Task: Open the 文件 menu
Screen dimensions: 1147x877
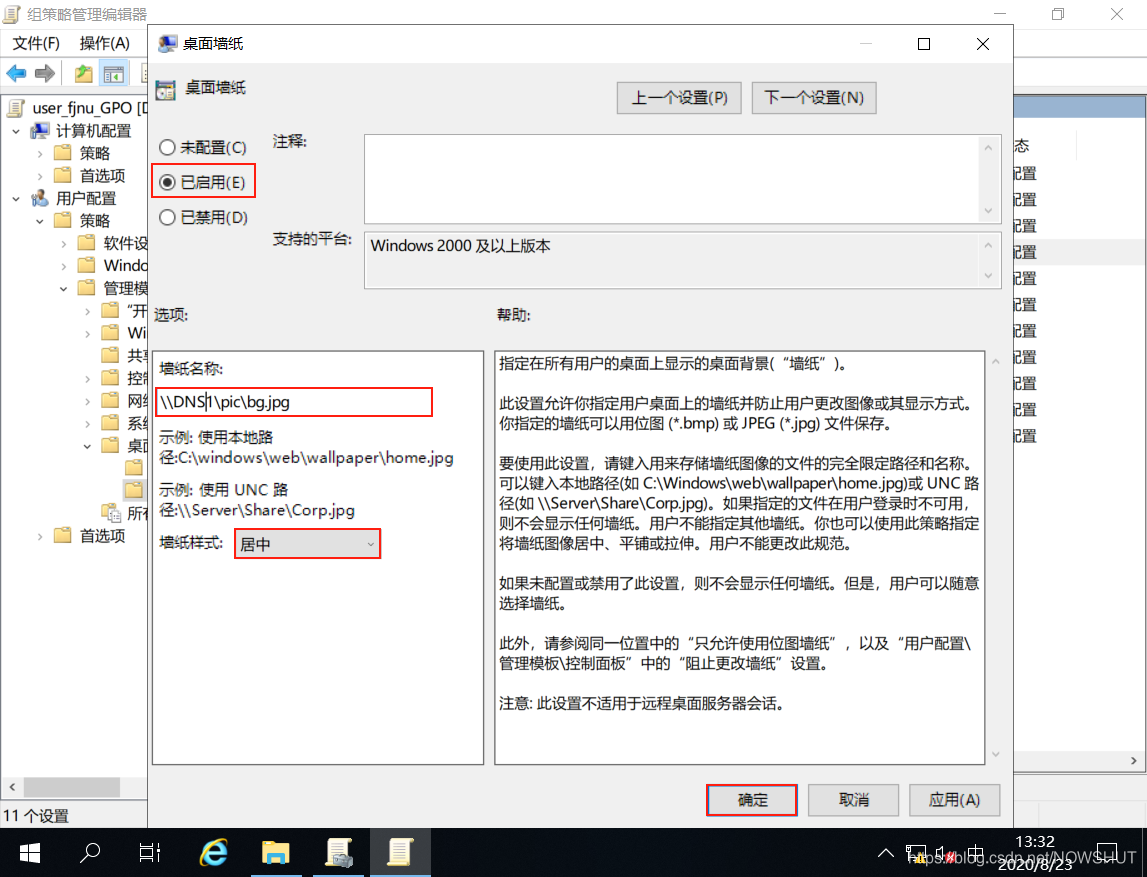Action: 36,43
